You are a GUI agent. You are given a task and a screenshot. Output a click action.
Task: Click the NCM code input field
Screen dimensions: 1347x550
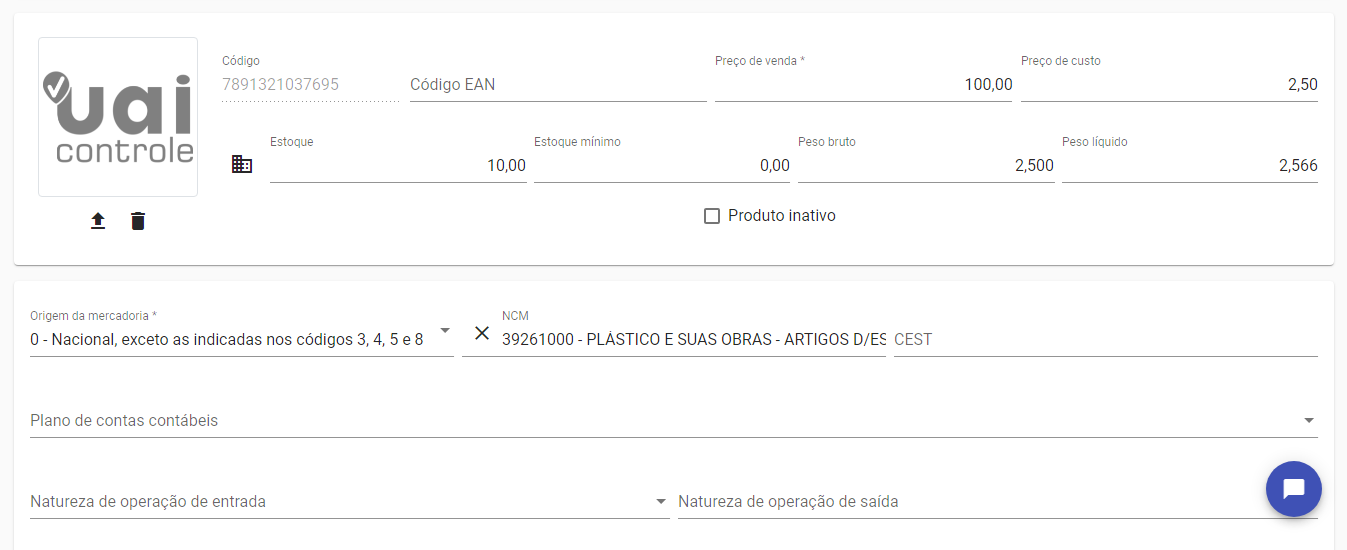click(693, 340)
